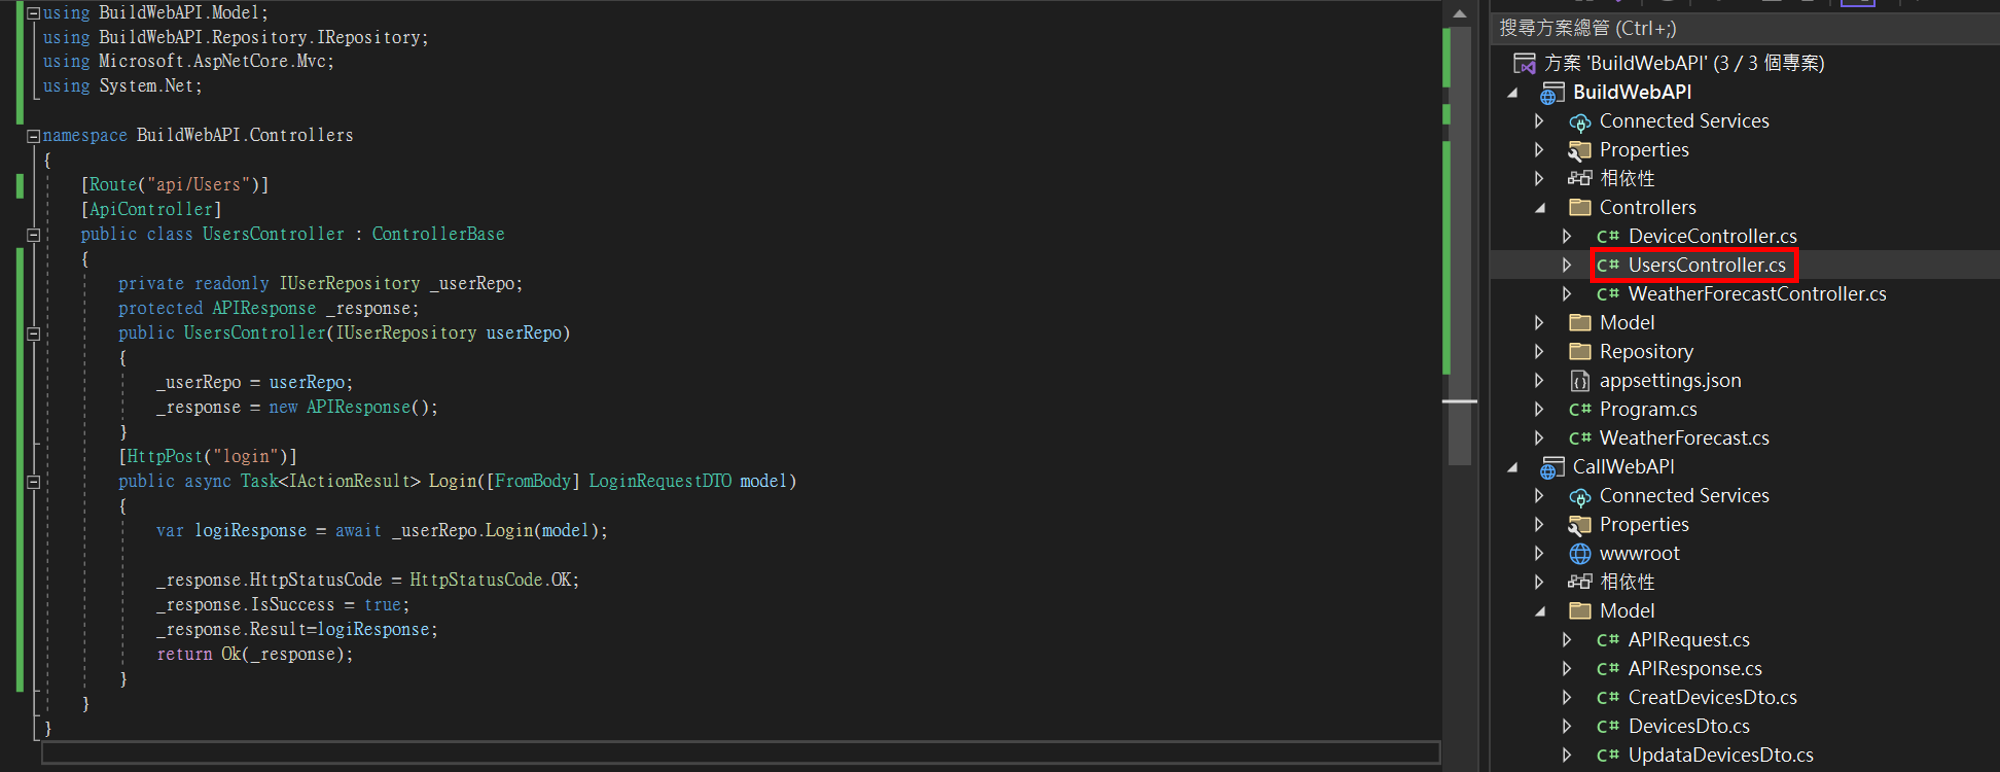Click the Repository folder icon
2000x772 pixels.
1580,352
